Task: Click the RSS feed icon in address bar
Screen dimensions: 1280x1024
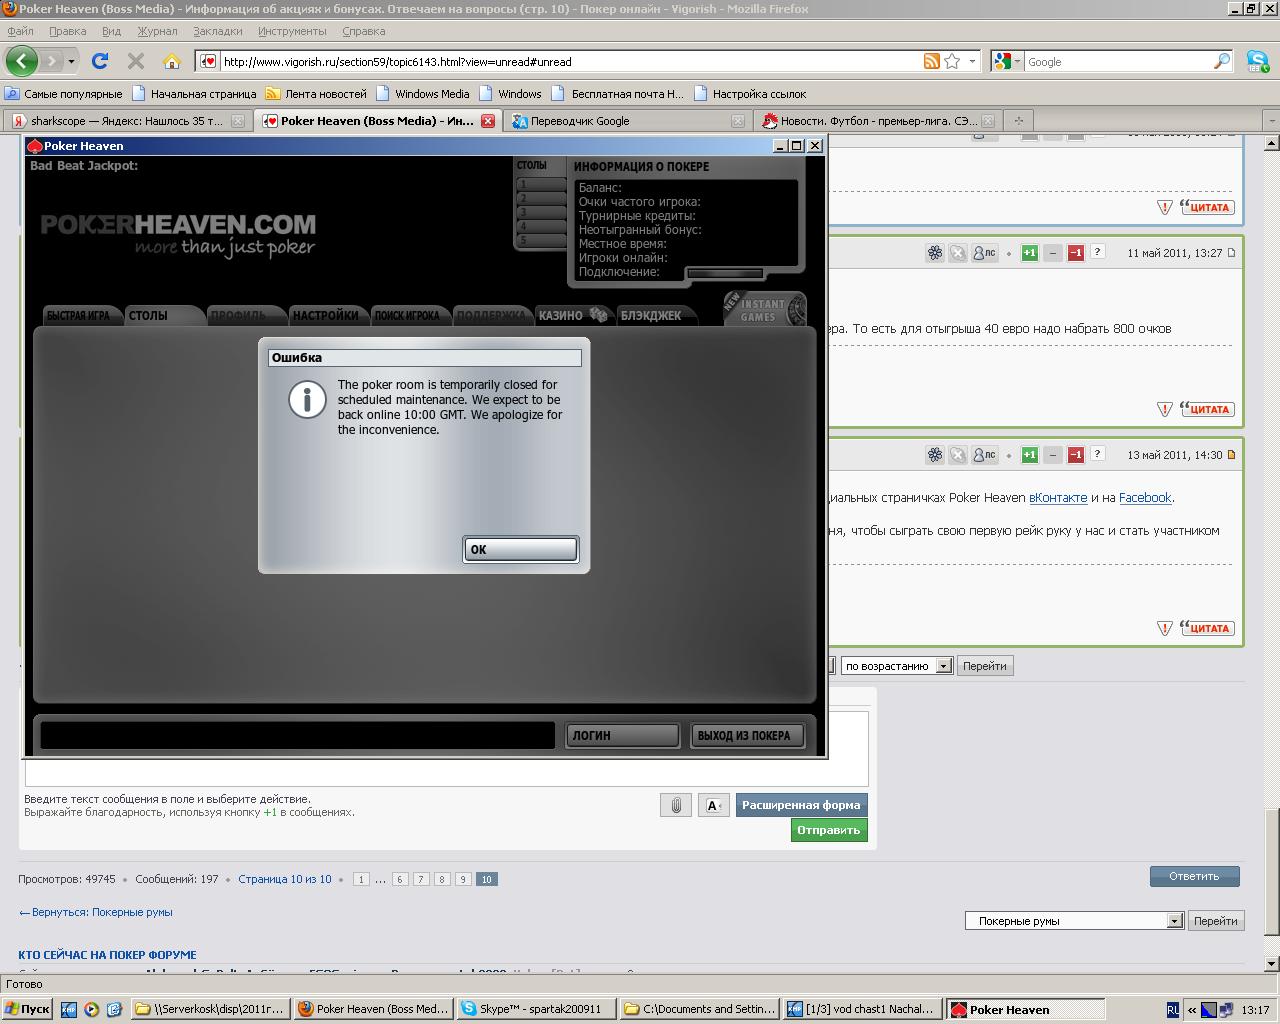Action: click(x=931, y=61)
